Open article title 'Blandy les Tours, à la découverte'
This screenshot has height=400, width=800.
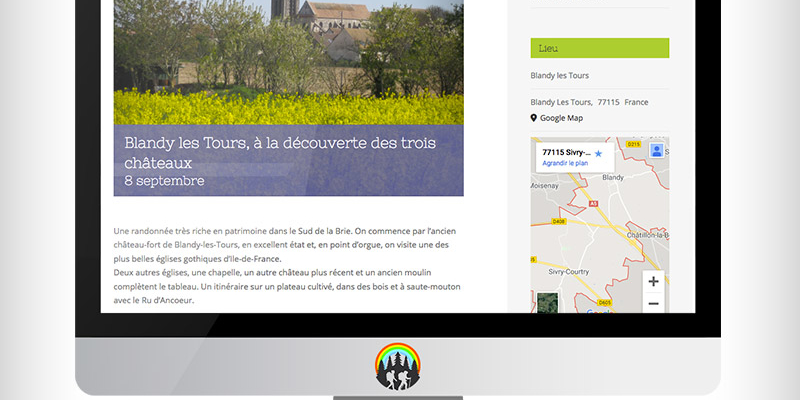[285, 151]
